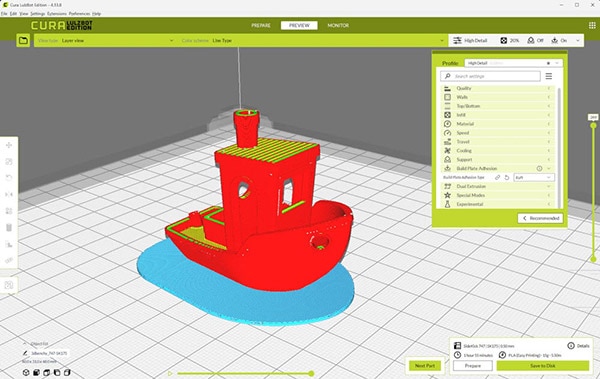The height and width of the screenshot is (379, 600).
Task: Switch to front view cube icon
Action: click(36, 372)
